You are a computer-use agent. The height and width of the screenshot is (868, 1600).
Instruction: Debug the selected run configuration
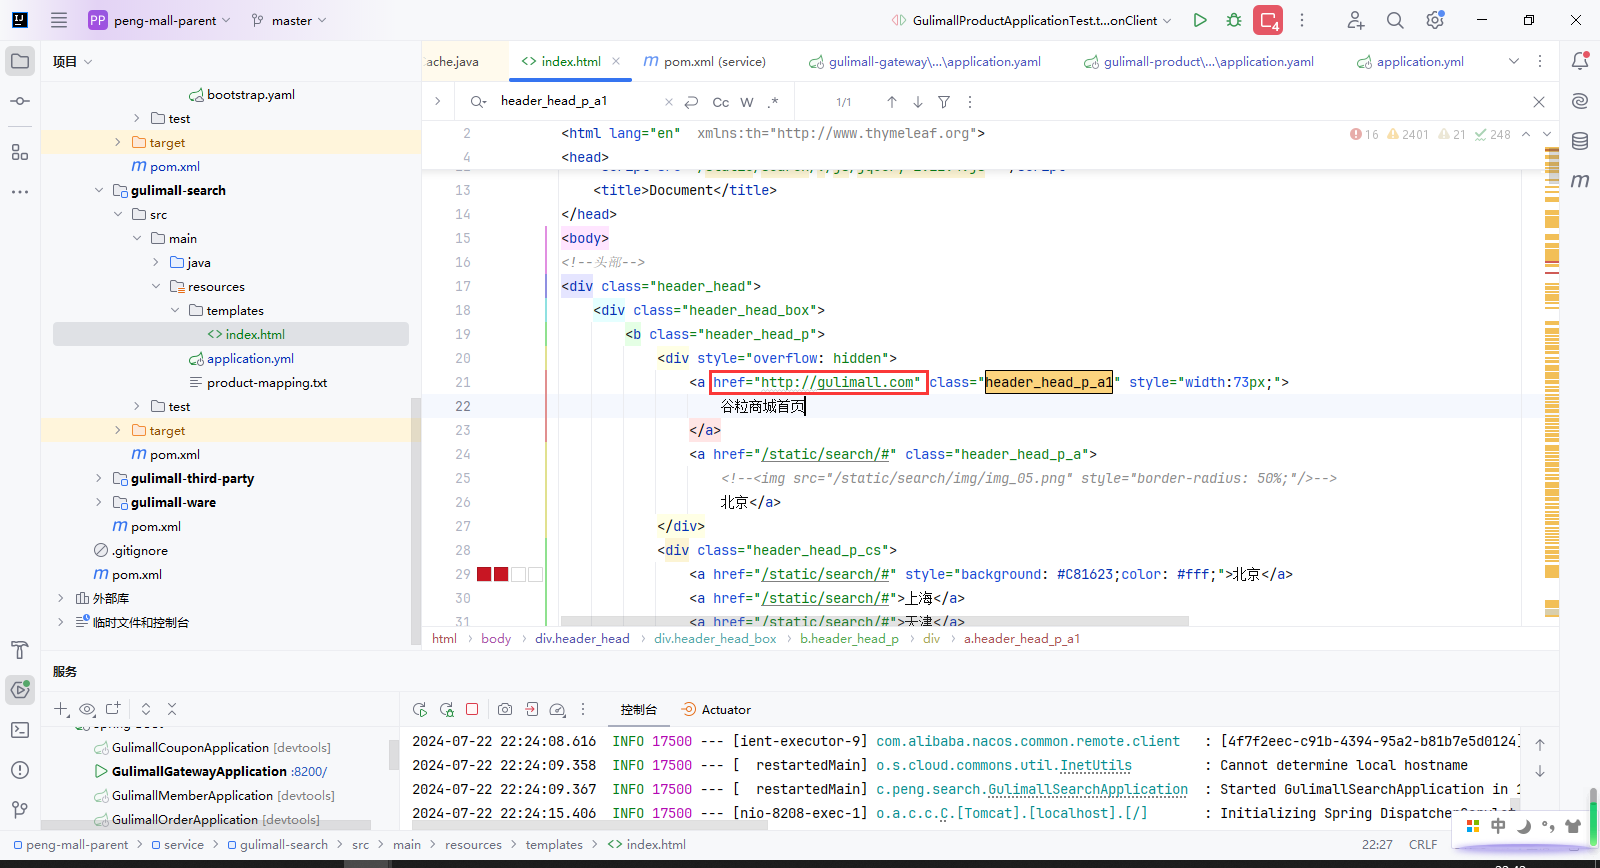pyautogui.click(x=1234, y=20)
